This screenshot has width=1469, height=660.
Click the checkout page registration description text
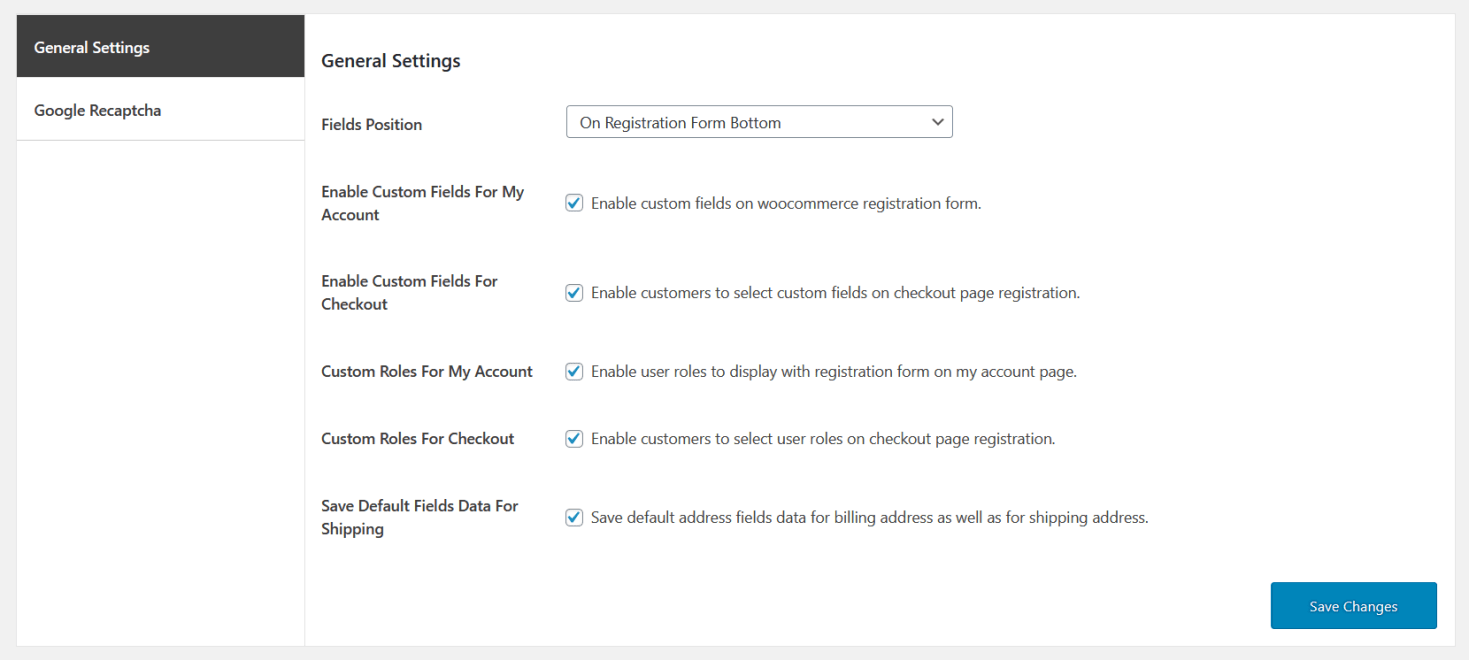[x=834, y=292]
